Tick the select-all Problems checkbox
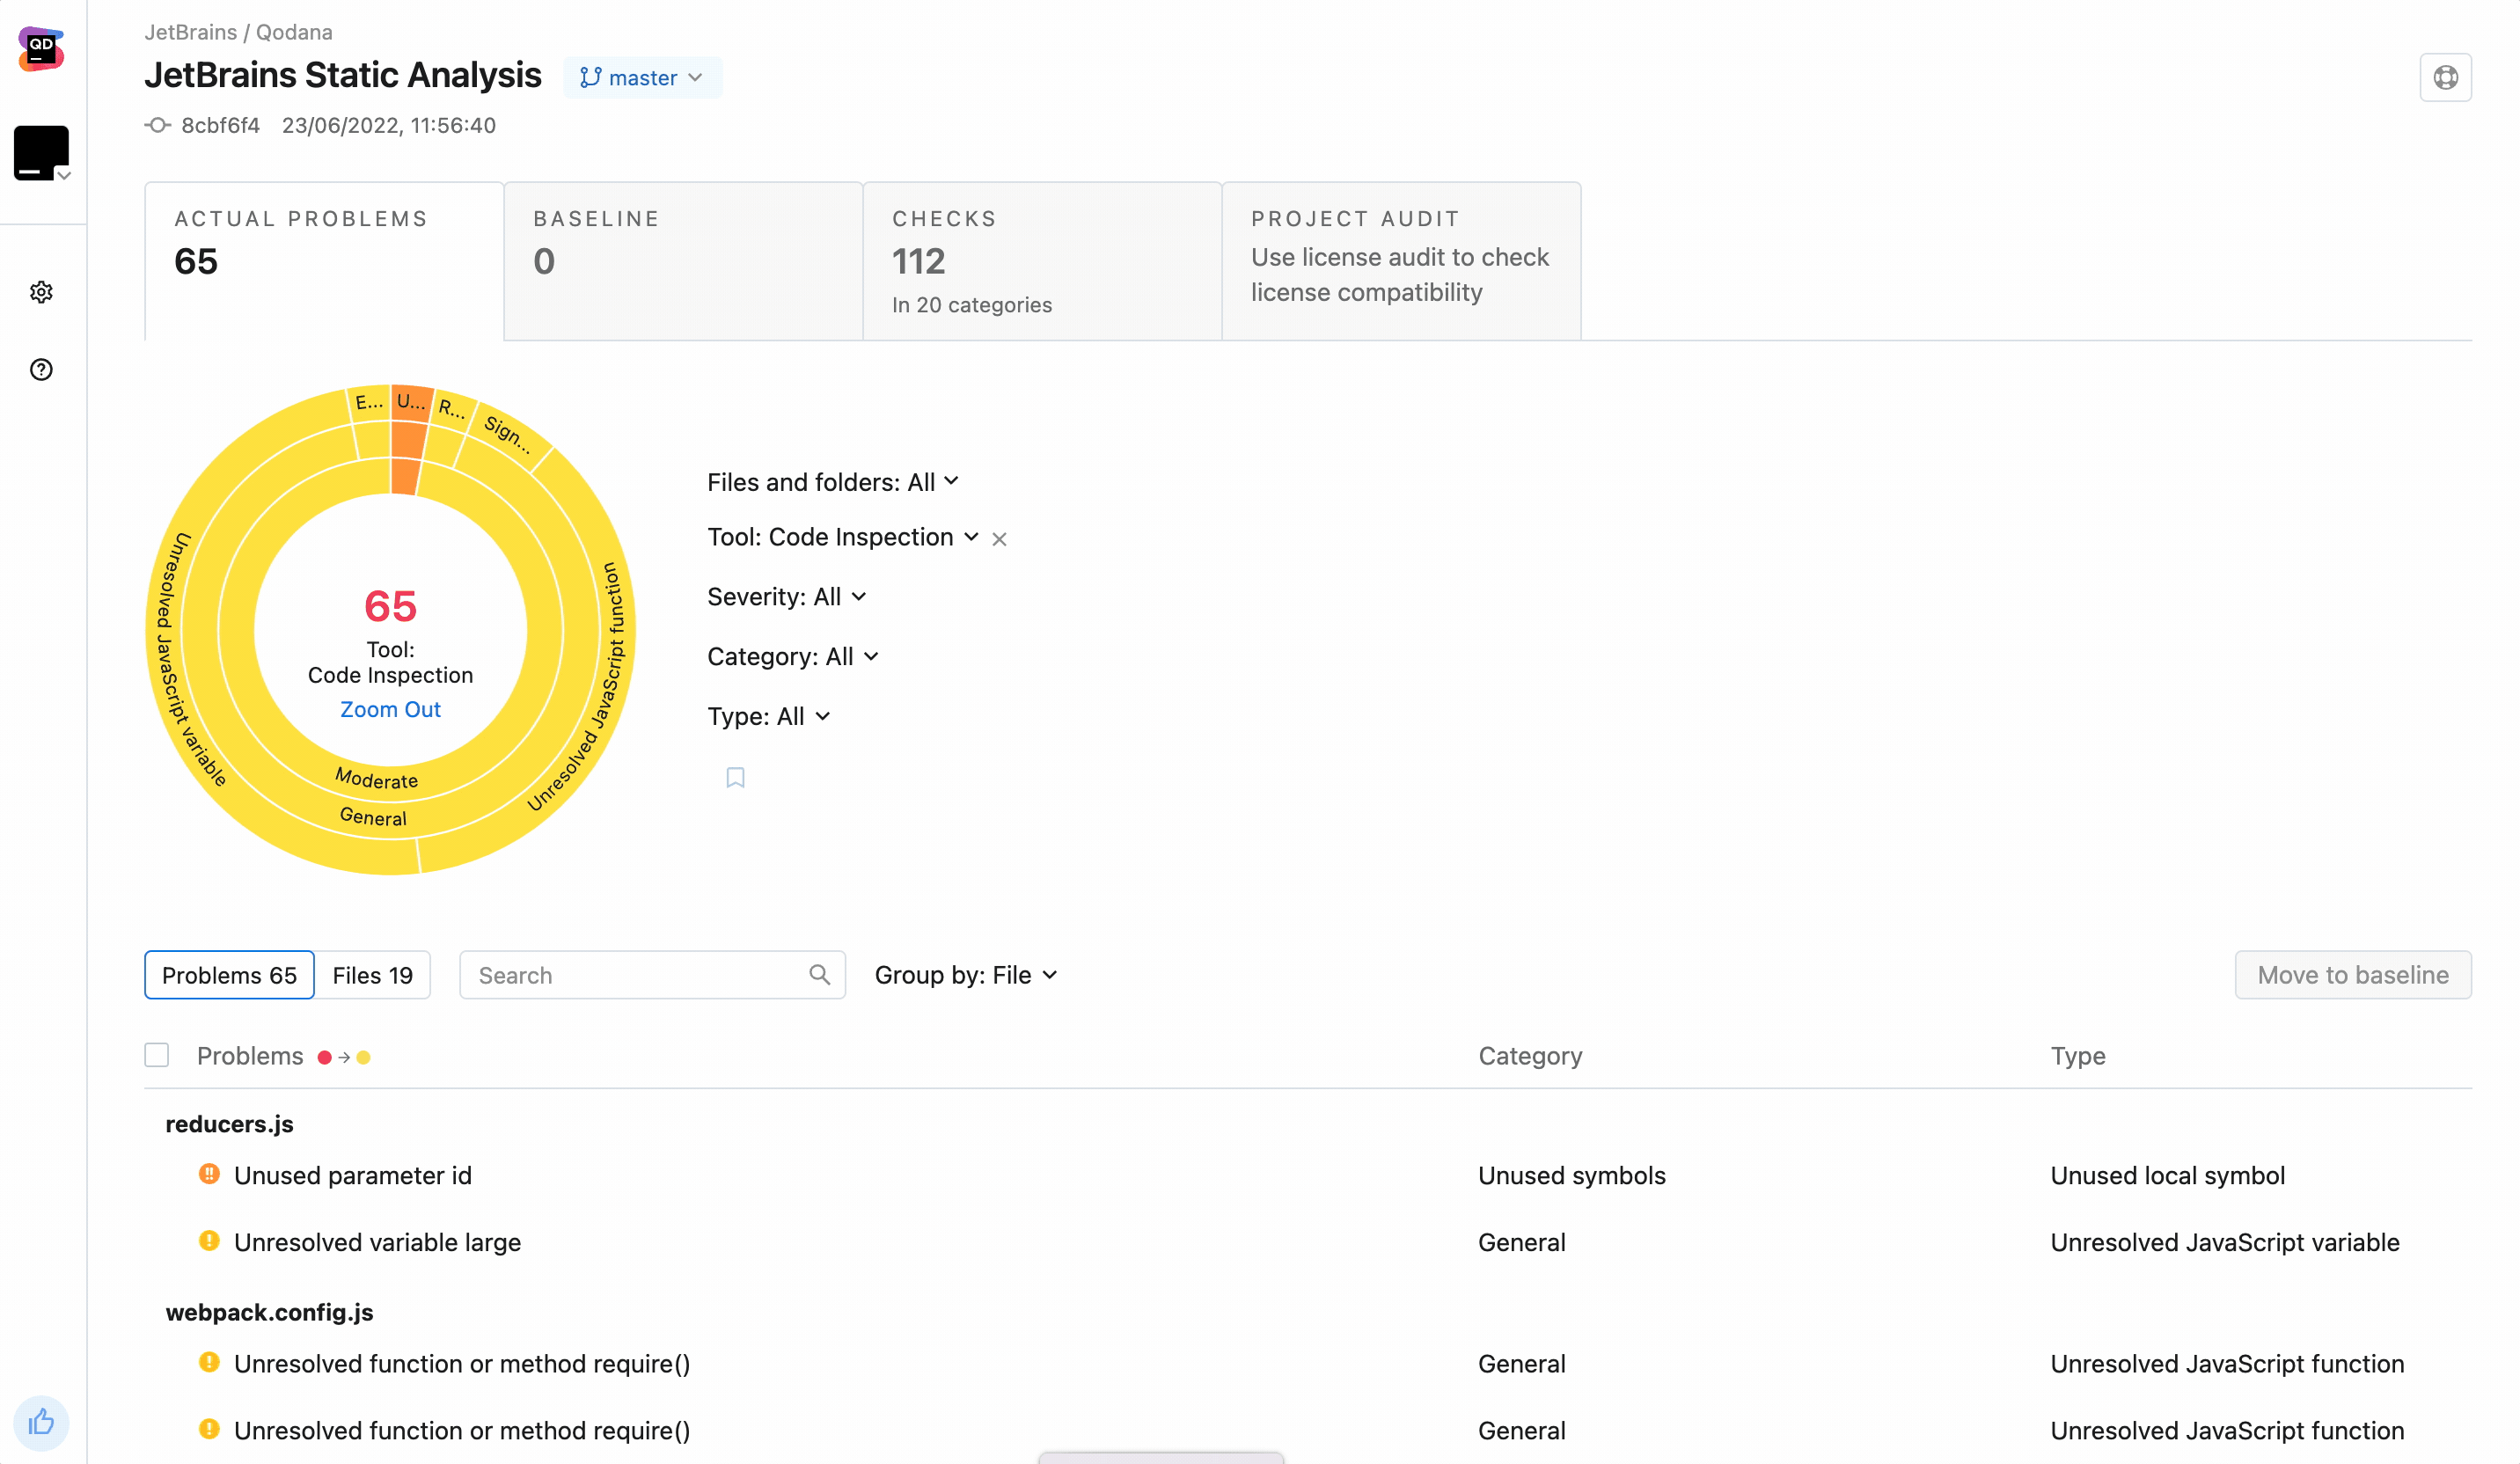This screenshot has height=1464, width=2520. coord(157,1055)
